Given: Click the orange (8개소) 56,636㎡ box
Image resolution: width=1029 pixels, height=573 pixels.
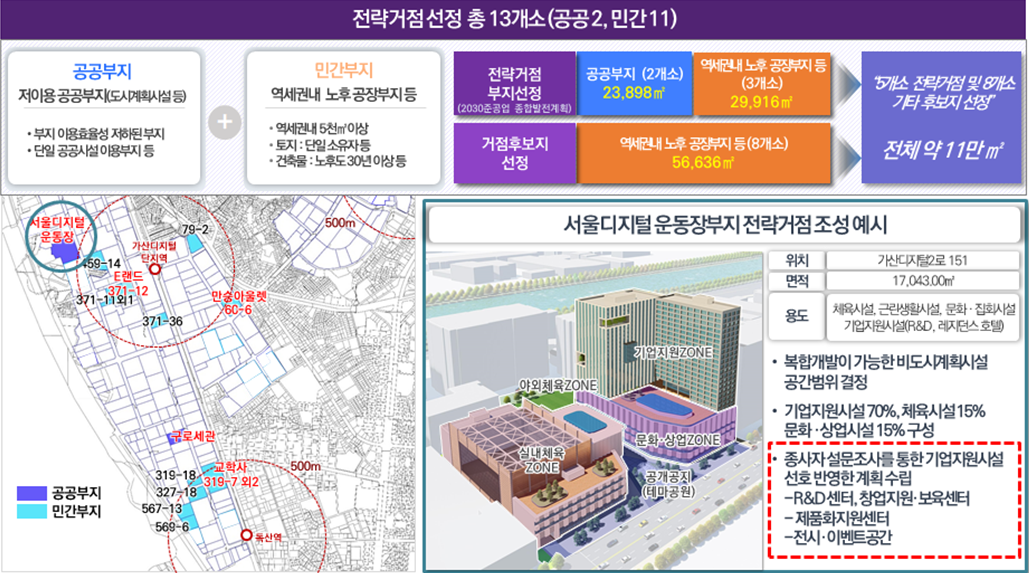Looking at the screenshot, I should (x=704, y=153).
